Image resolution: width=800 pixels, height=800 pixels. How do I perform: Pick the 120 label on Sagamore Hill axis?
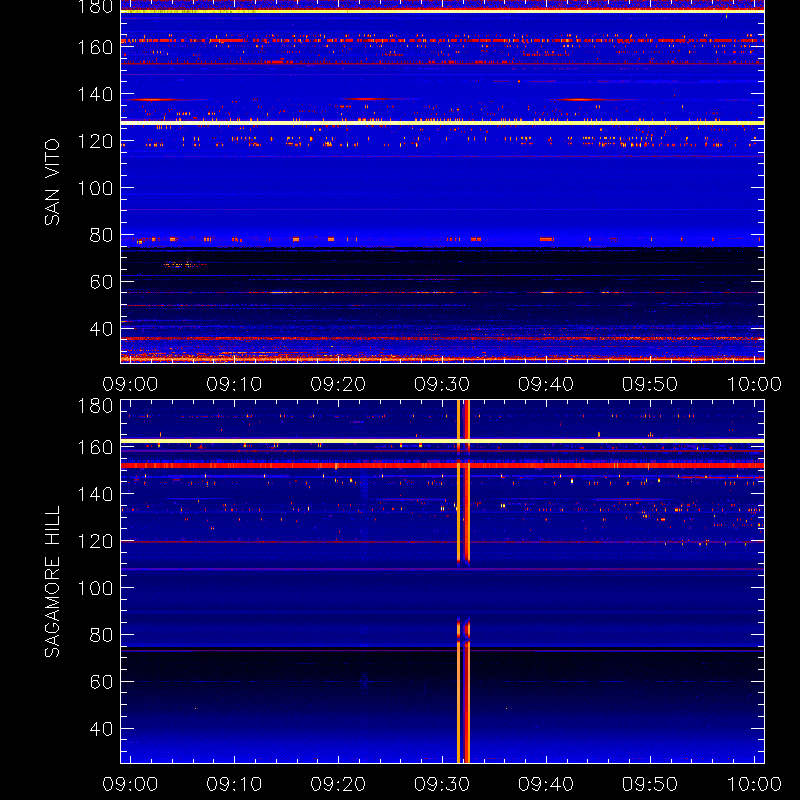click(x=95, y=541)
